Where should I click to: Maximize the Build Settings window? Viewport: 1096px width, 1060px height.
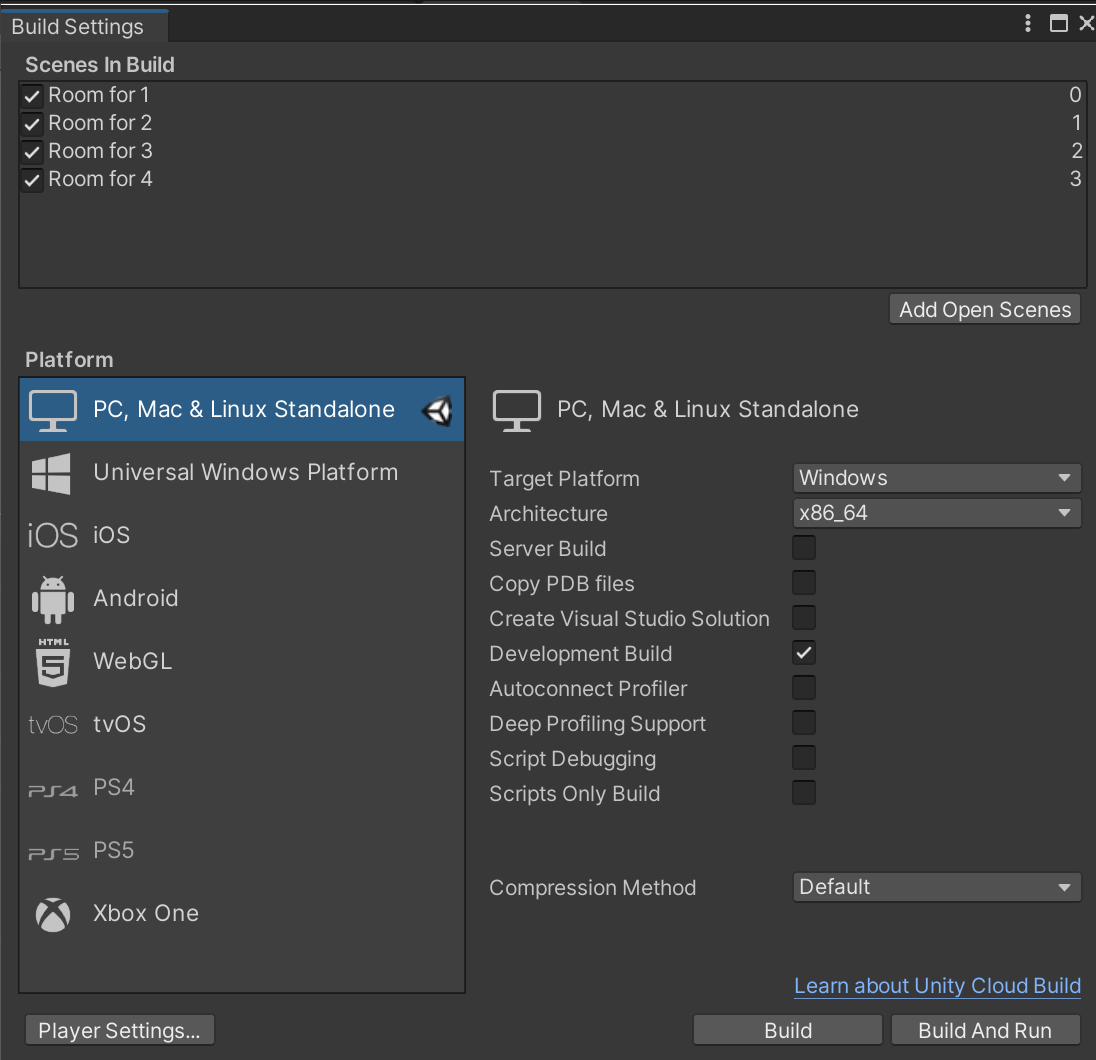pos(1058,23)
